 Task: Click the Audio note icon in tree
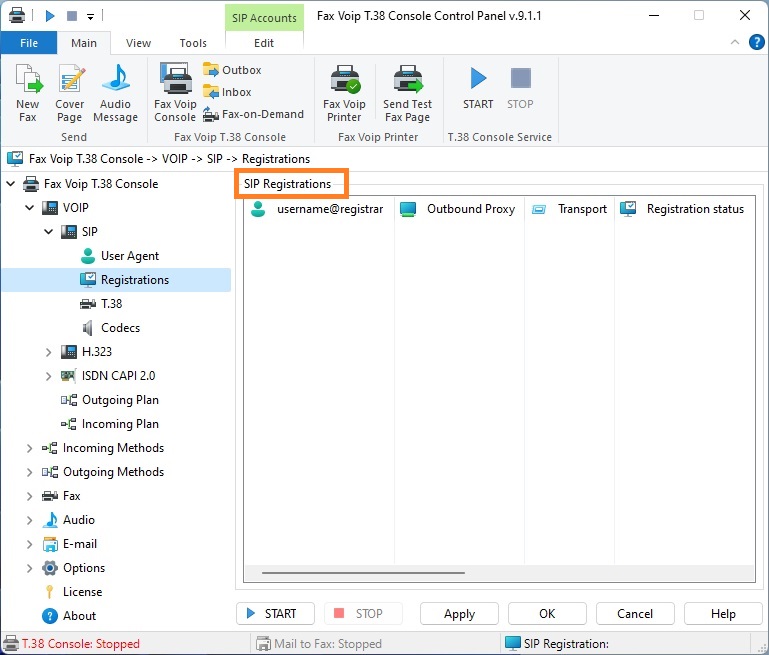pyautogui.click(x=50, y=520)
